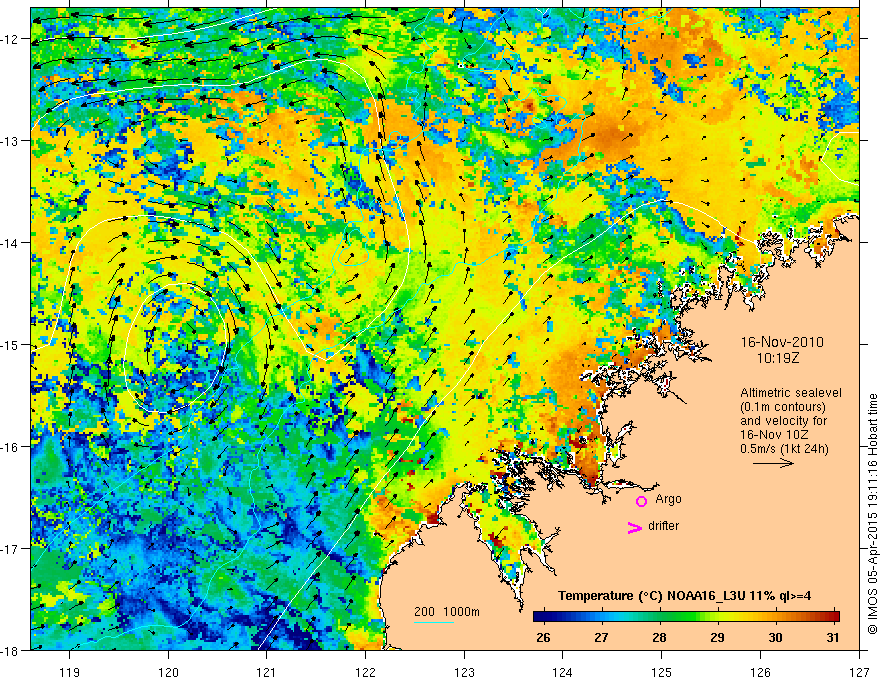Click the magenta Argo circle legend symbol
Screen dimensions: 880x680
[641, 501]
